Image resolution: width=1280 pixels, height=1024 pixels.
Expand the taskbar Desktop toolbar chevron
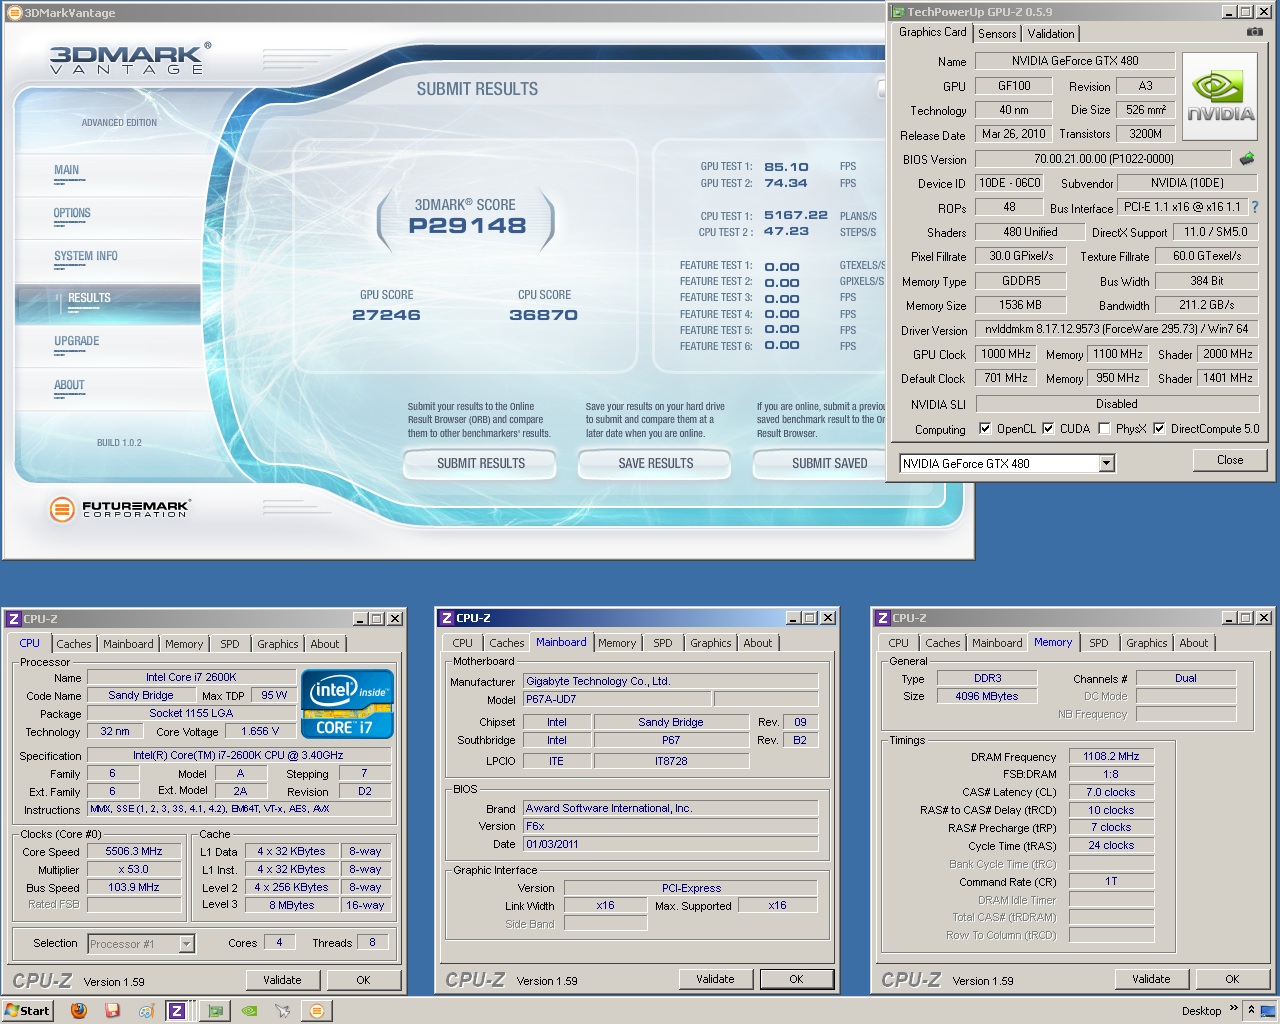click(x=1233, y=1009)
